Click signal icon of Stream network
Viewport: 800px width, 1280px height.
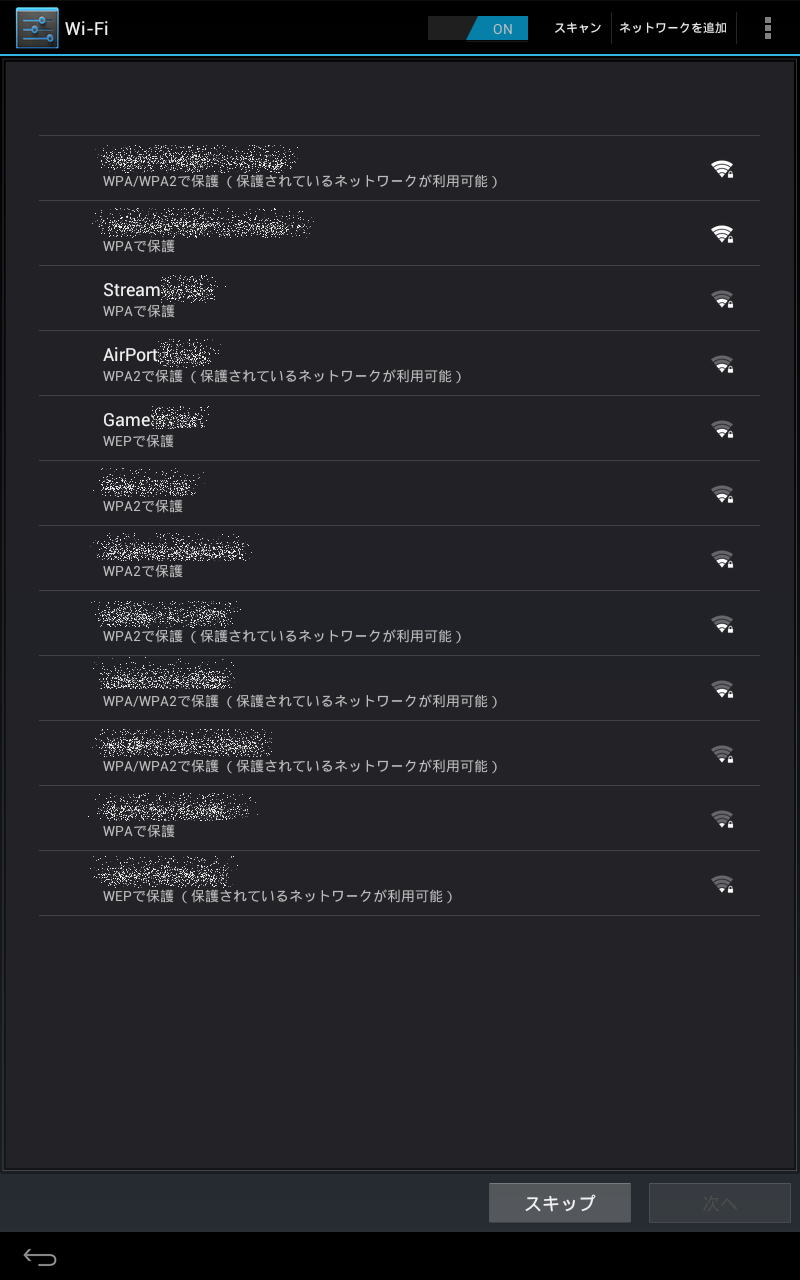pos(722,299)
